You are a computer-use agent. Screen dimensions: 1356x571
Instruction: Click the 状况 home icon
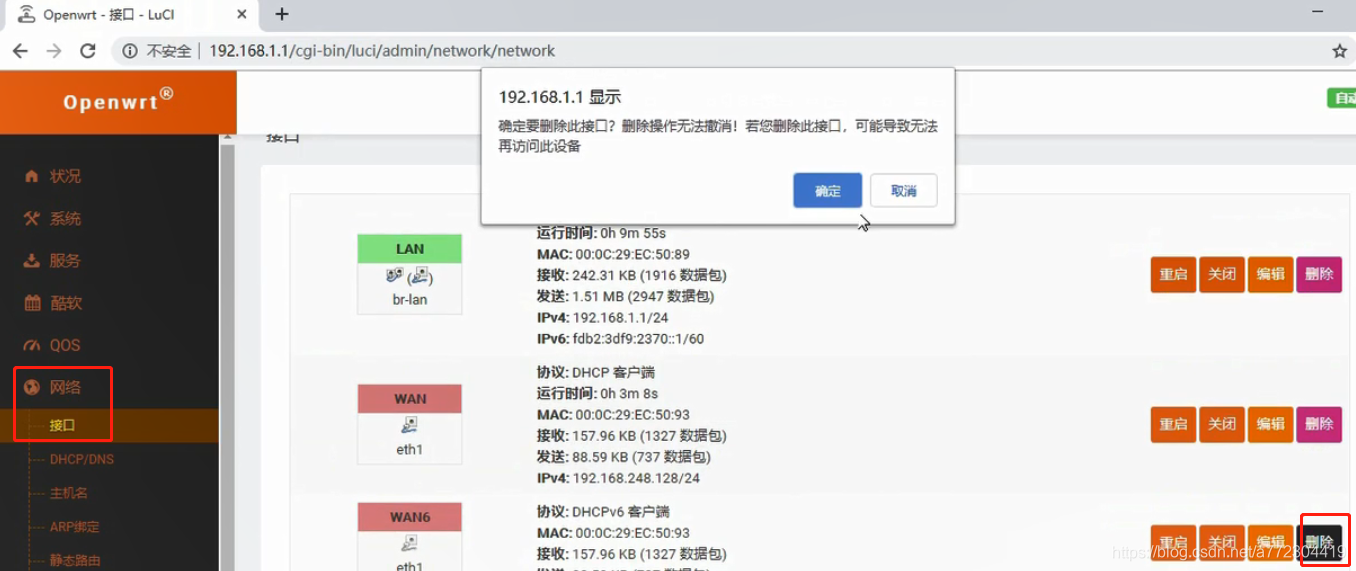point(32,176)
